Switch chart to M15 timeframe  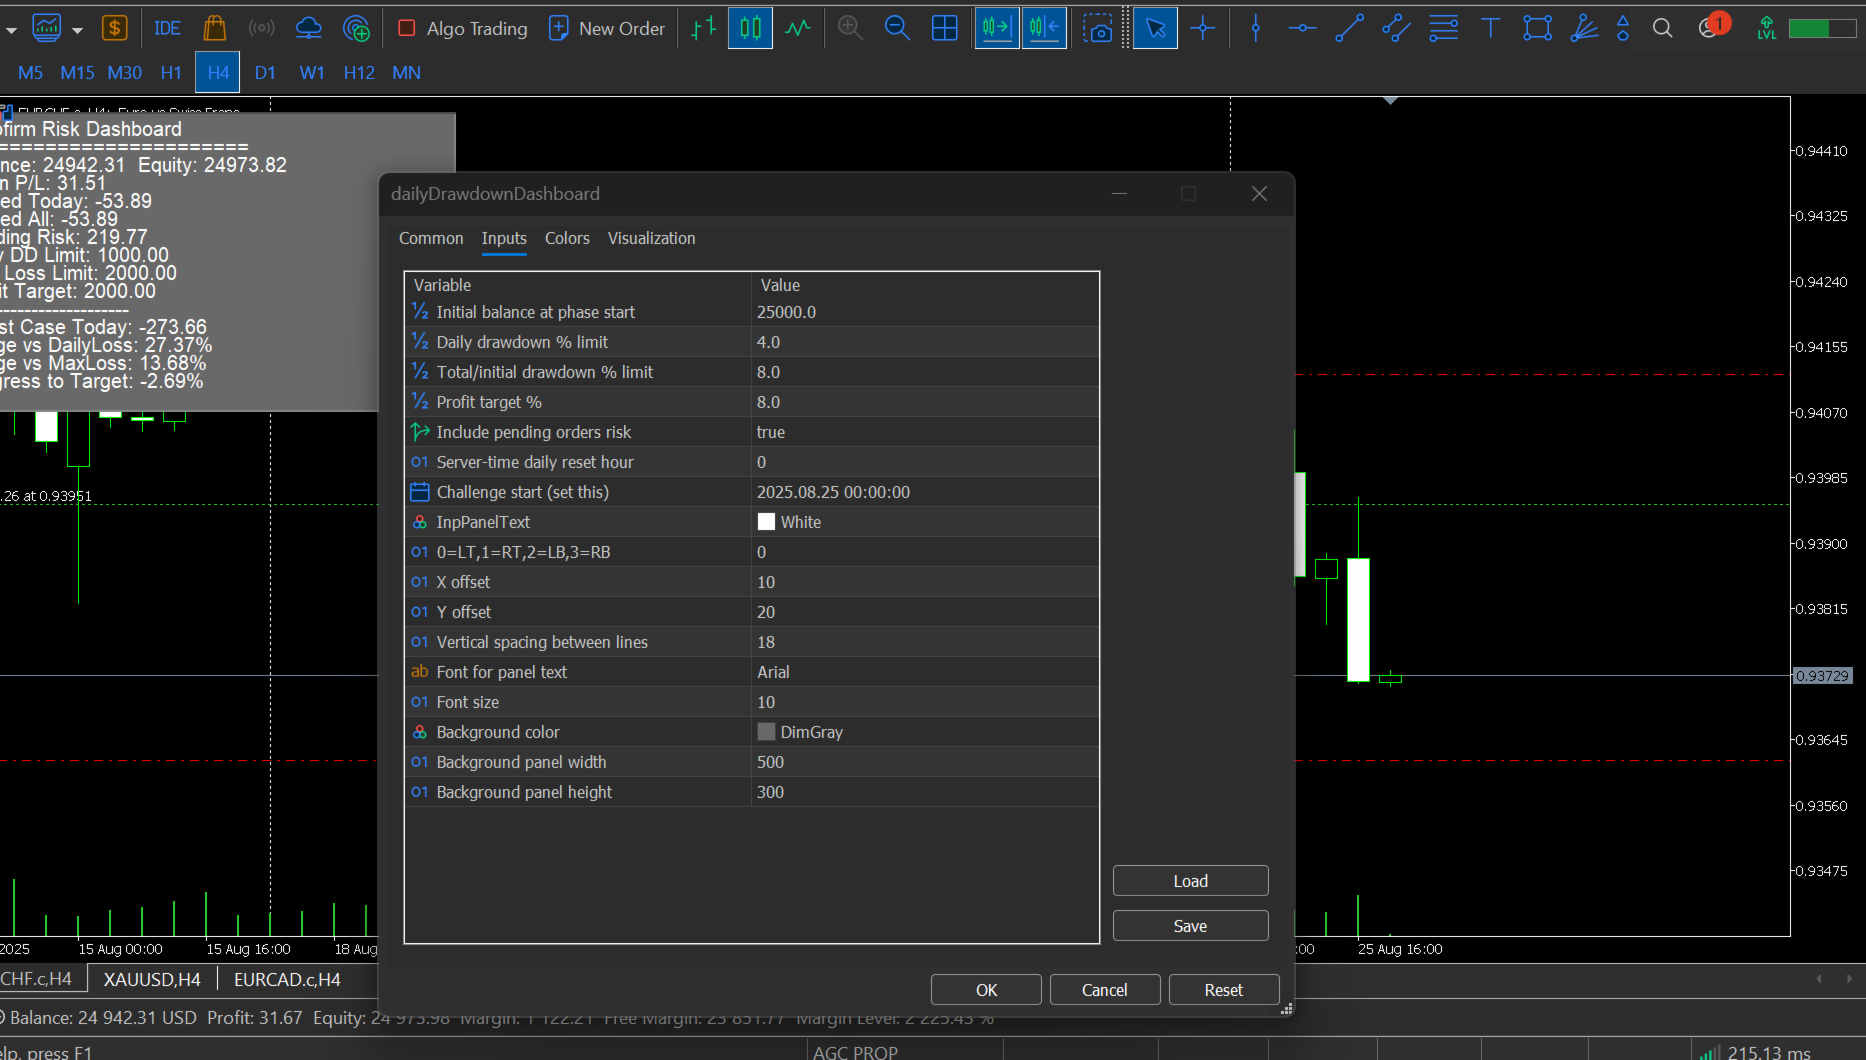[x=77, y=72]
